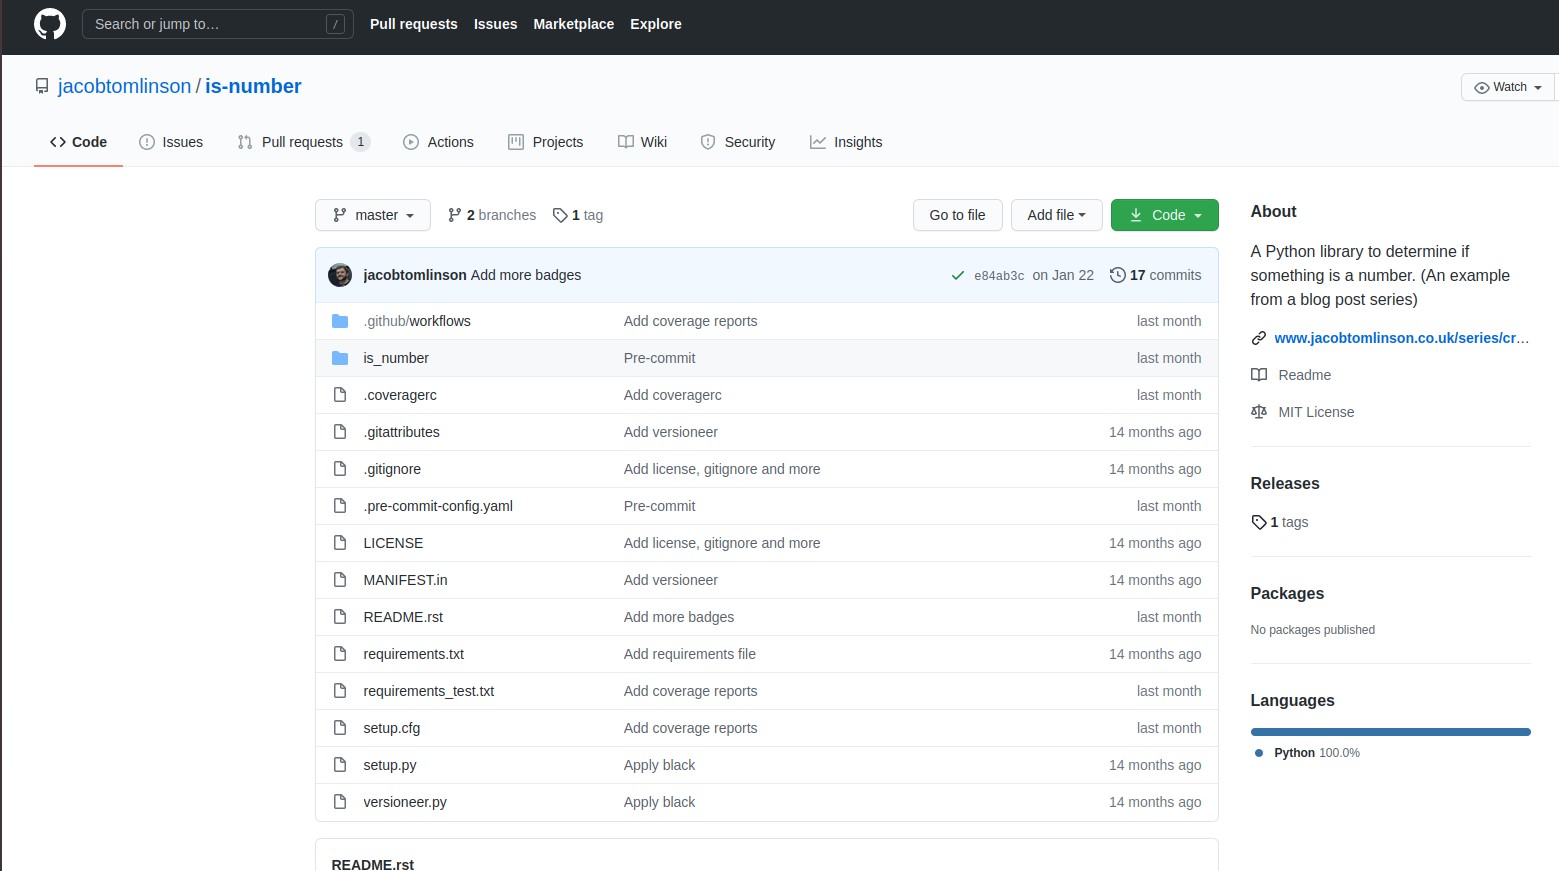This screenshot has width=1559, height=871.
Task: Open Marketplace in top navigation
Action: 574,24
